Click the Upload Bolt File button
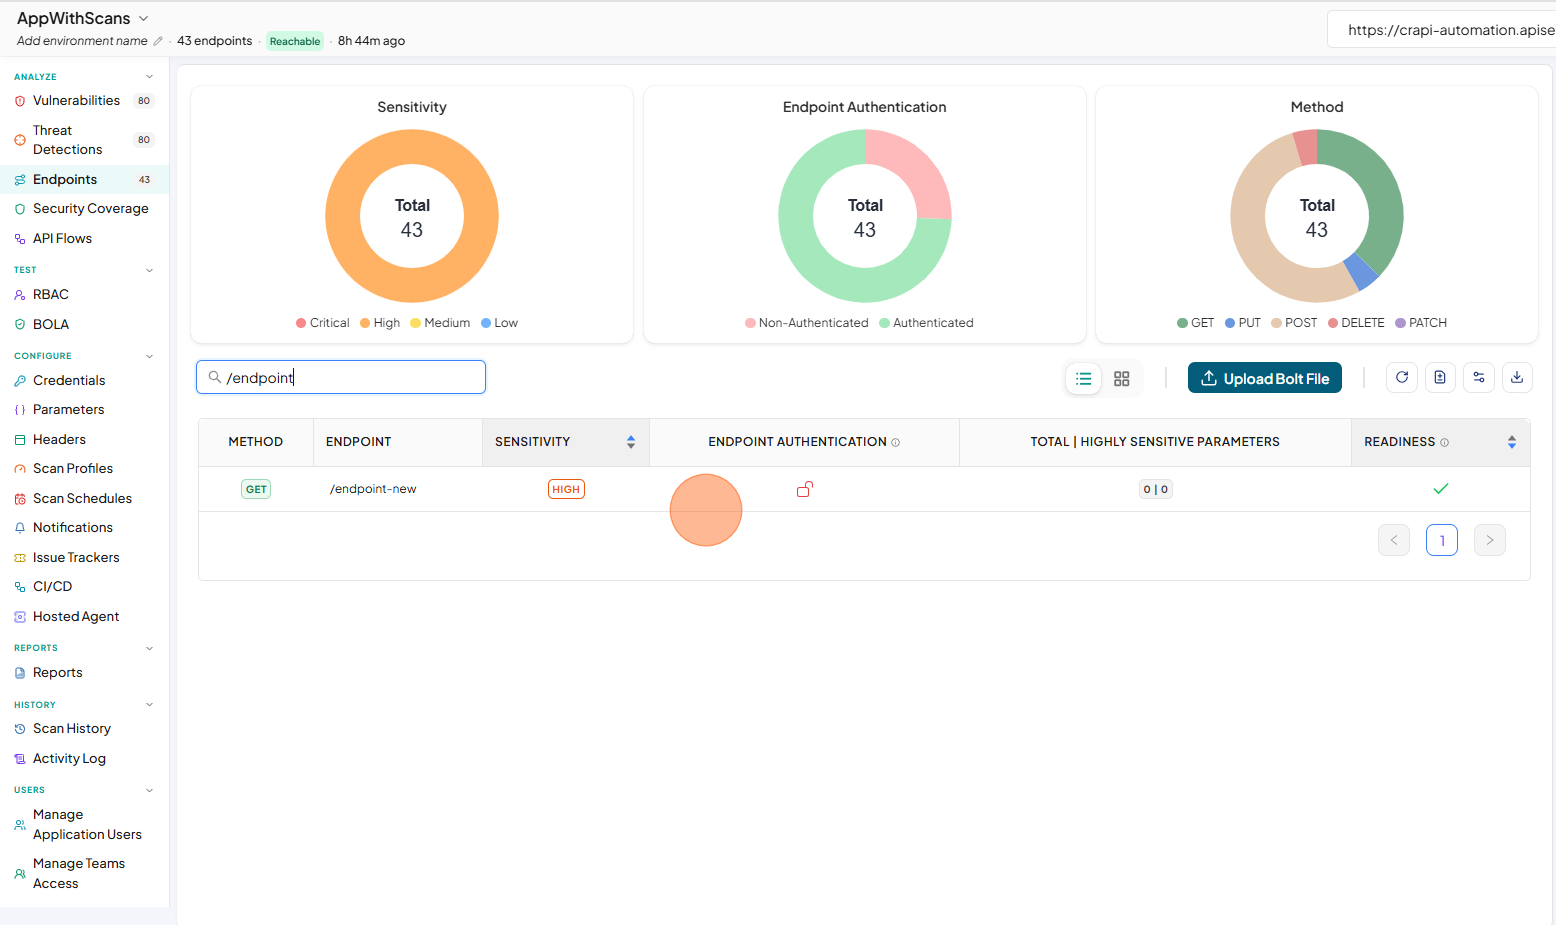Image resolution: width=1556 pixels, height=925 pixels. tap(1265, 378)
